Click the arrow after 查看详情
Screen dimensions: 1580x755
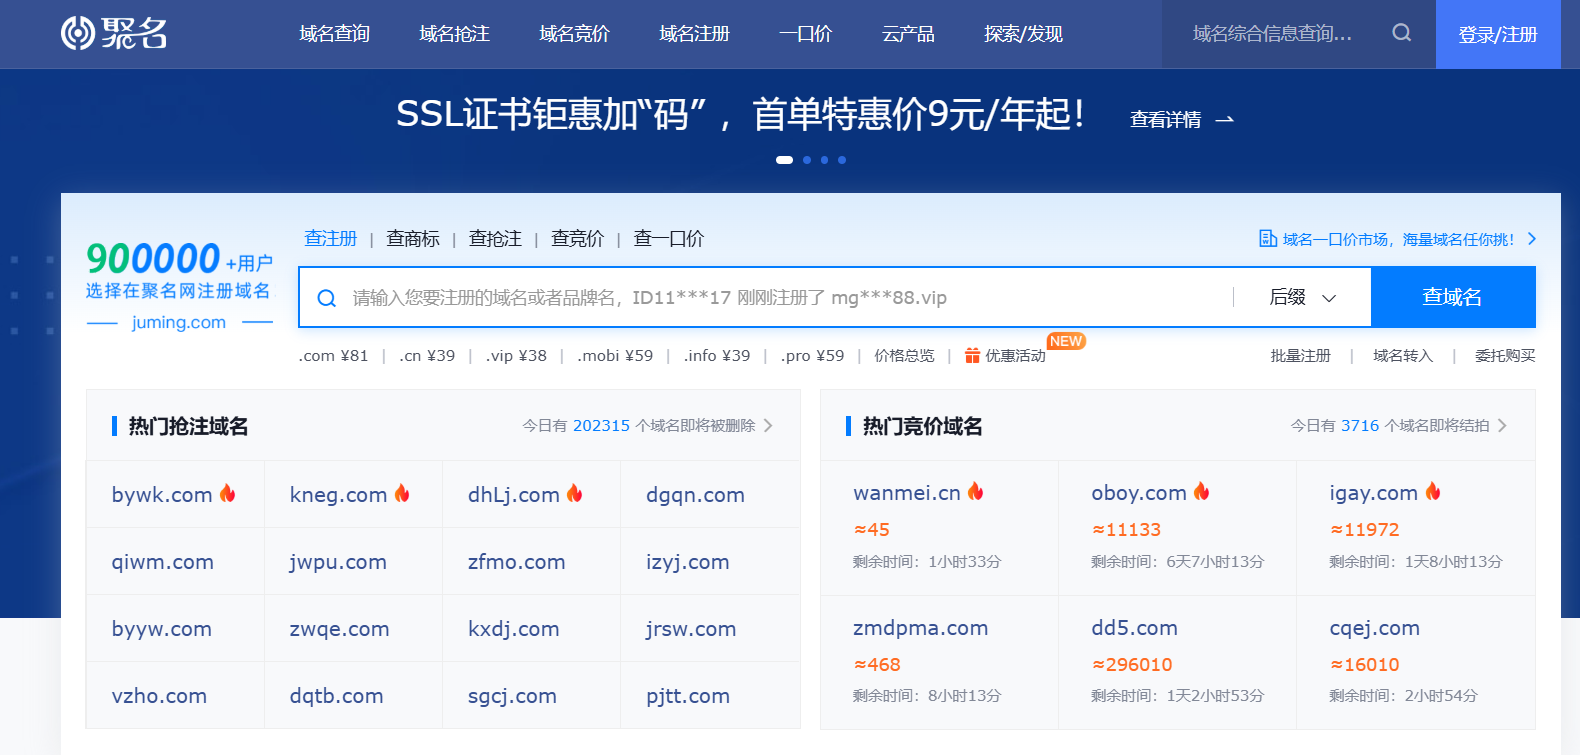pos(1225,120)
